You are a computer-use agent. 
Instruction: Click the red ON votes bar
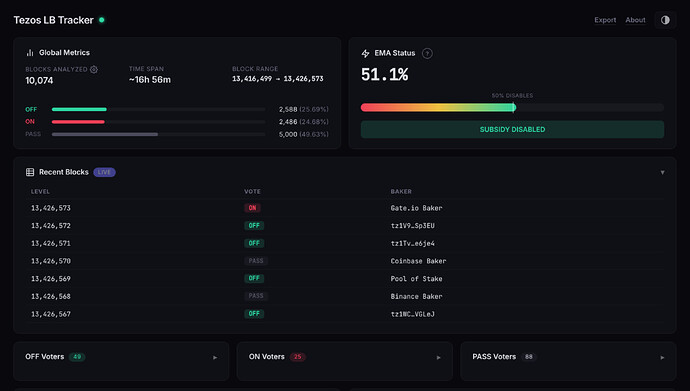click(x=78, y=122)
